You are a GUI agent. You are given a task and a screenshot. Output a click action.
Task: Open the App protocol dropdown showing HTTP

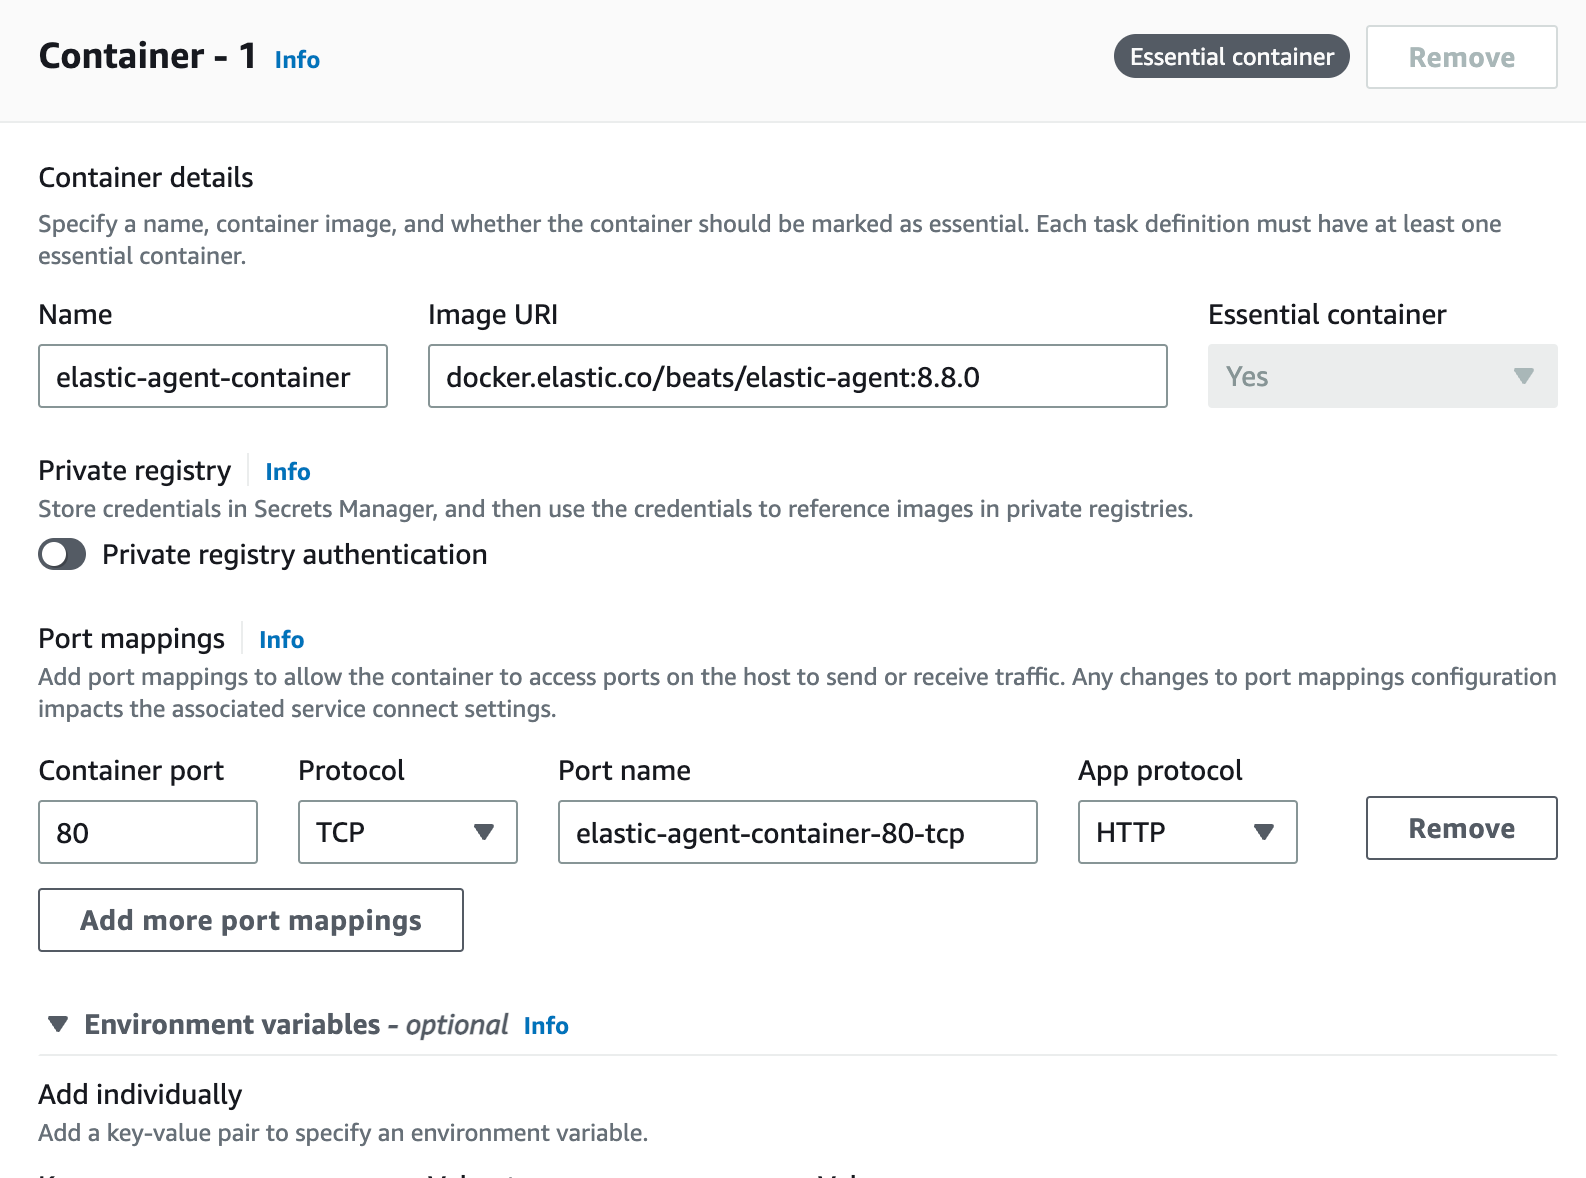1187,833
